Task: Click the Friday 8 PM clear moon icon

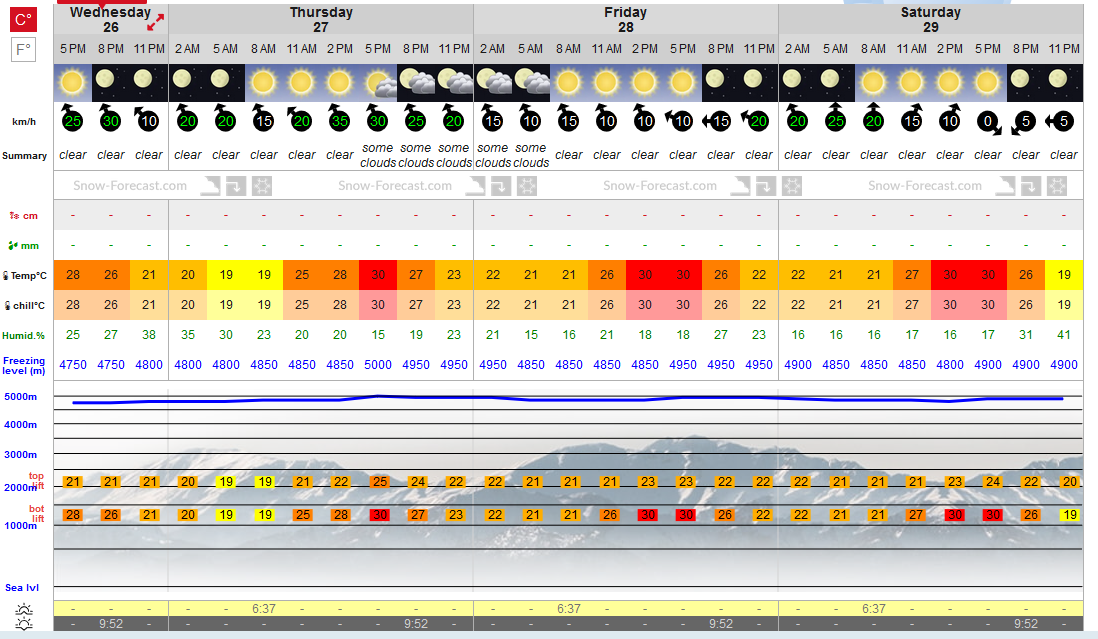Action: (721, 83)
